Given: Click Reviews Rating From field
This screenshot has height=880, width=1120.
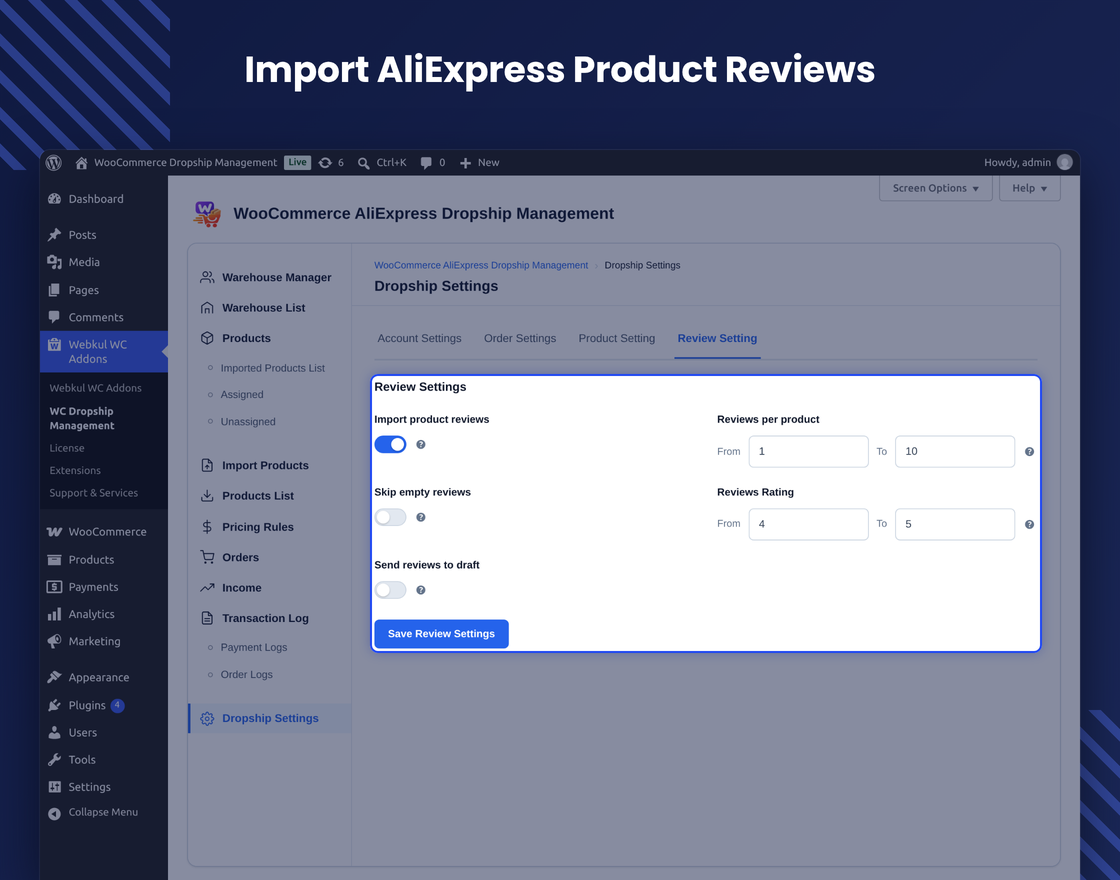Looking at the screenshot, I should pos(809,524).
